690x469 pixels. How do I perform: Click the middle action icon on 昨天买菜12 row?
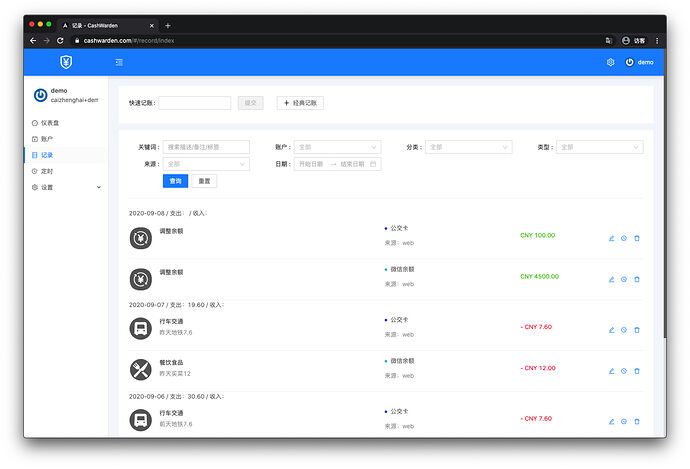pyautogui.click(x=624, y=371)
